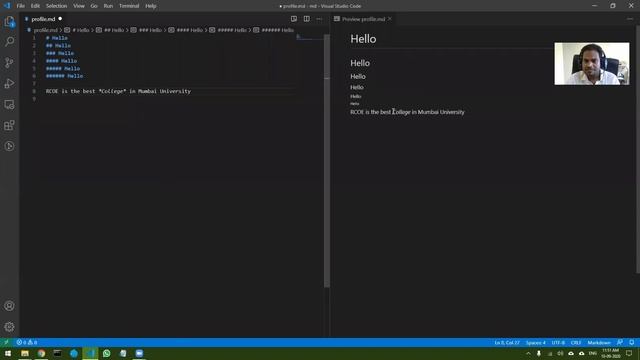Image resolution: width=640 pixels, height=360 pixels.
Task: Open the File menu
Action: pos(21,6)
